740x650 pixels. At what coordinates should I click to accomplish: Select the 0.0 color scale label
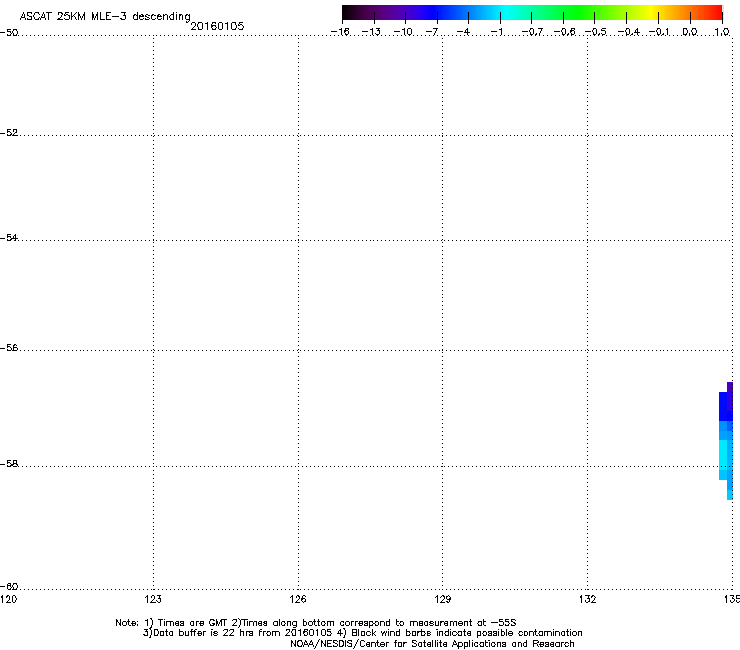point(690,32)
